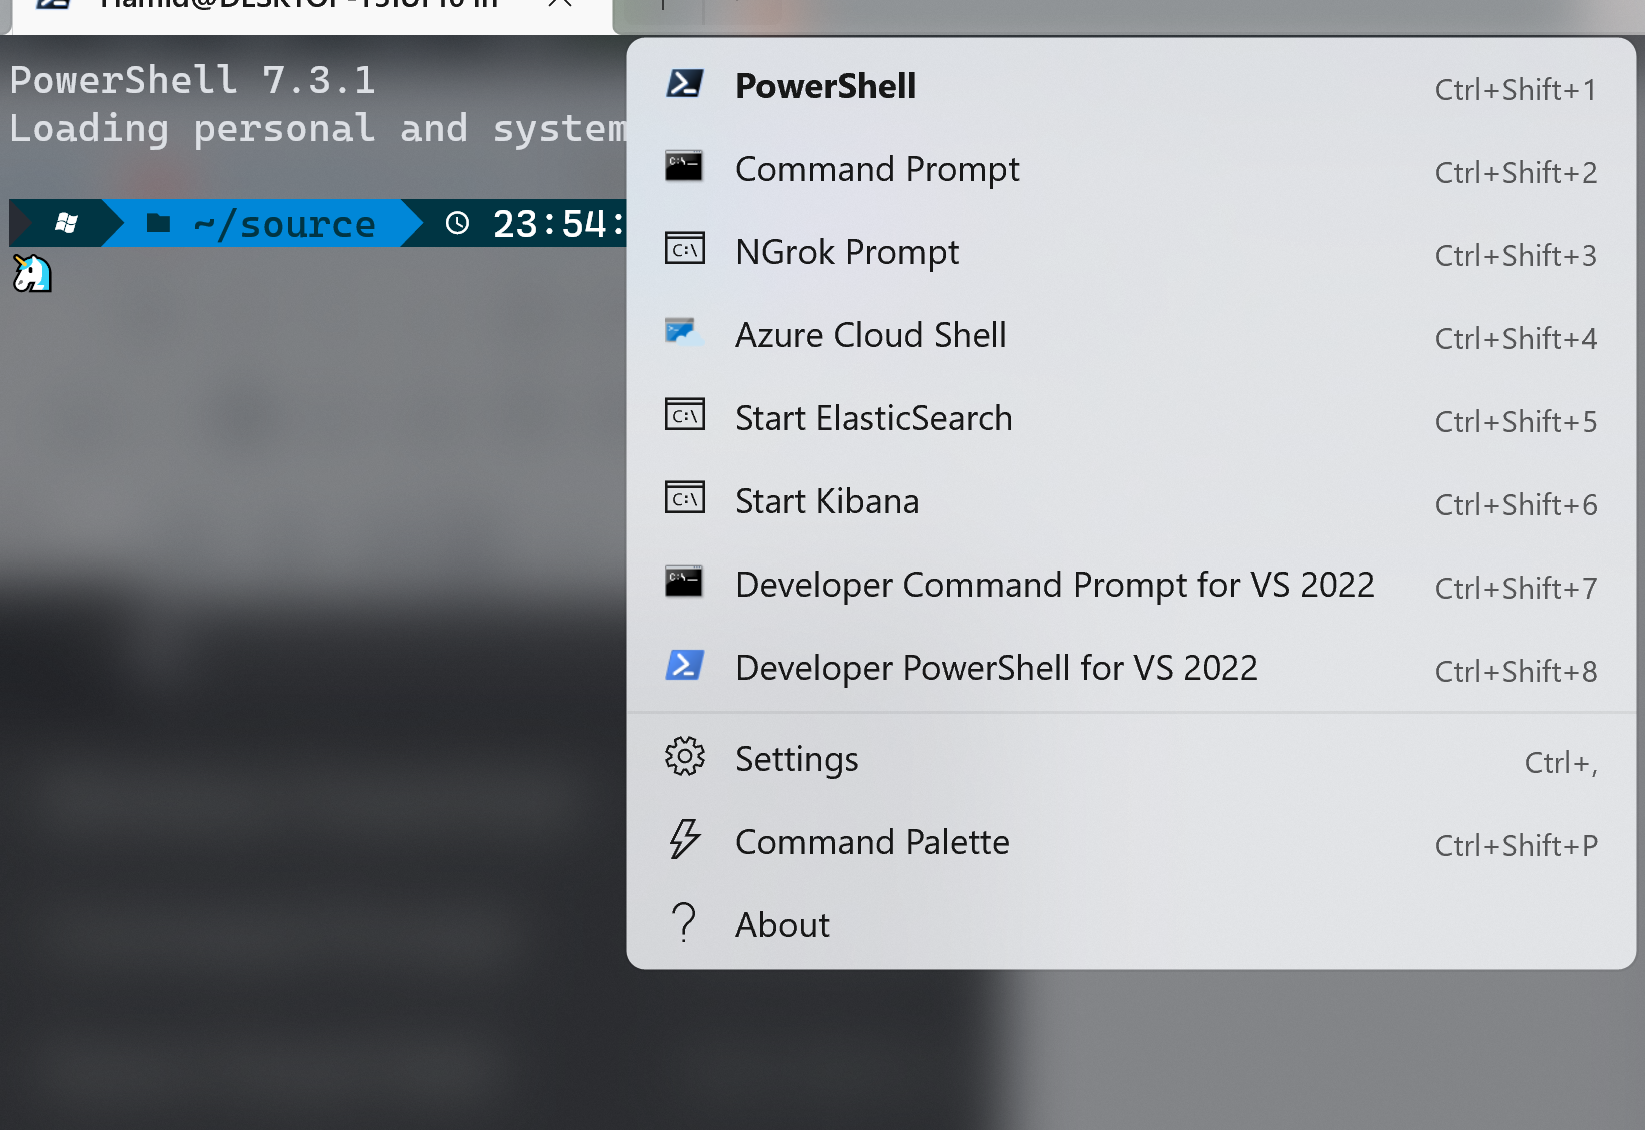Open Windows Terminal Settings

click(x=796, y=757)
